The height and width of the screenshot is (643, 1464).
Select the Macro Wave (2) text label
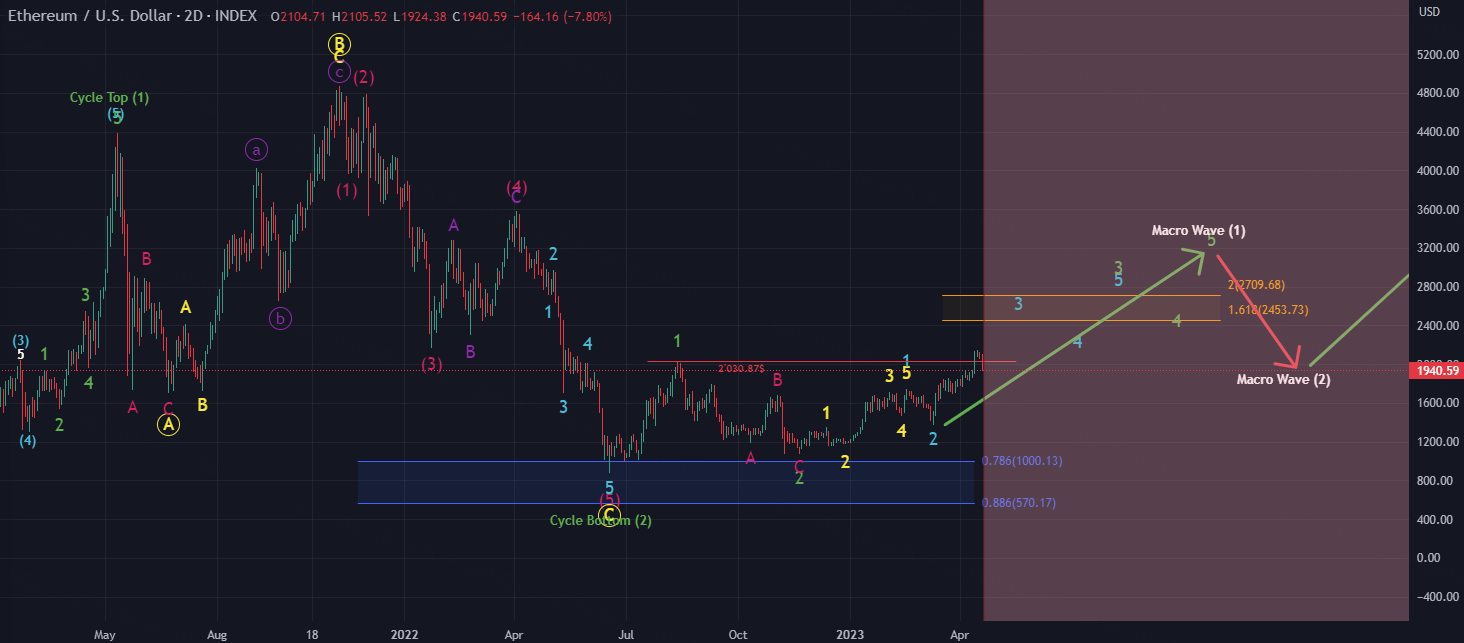(1283, 380)
